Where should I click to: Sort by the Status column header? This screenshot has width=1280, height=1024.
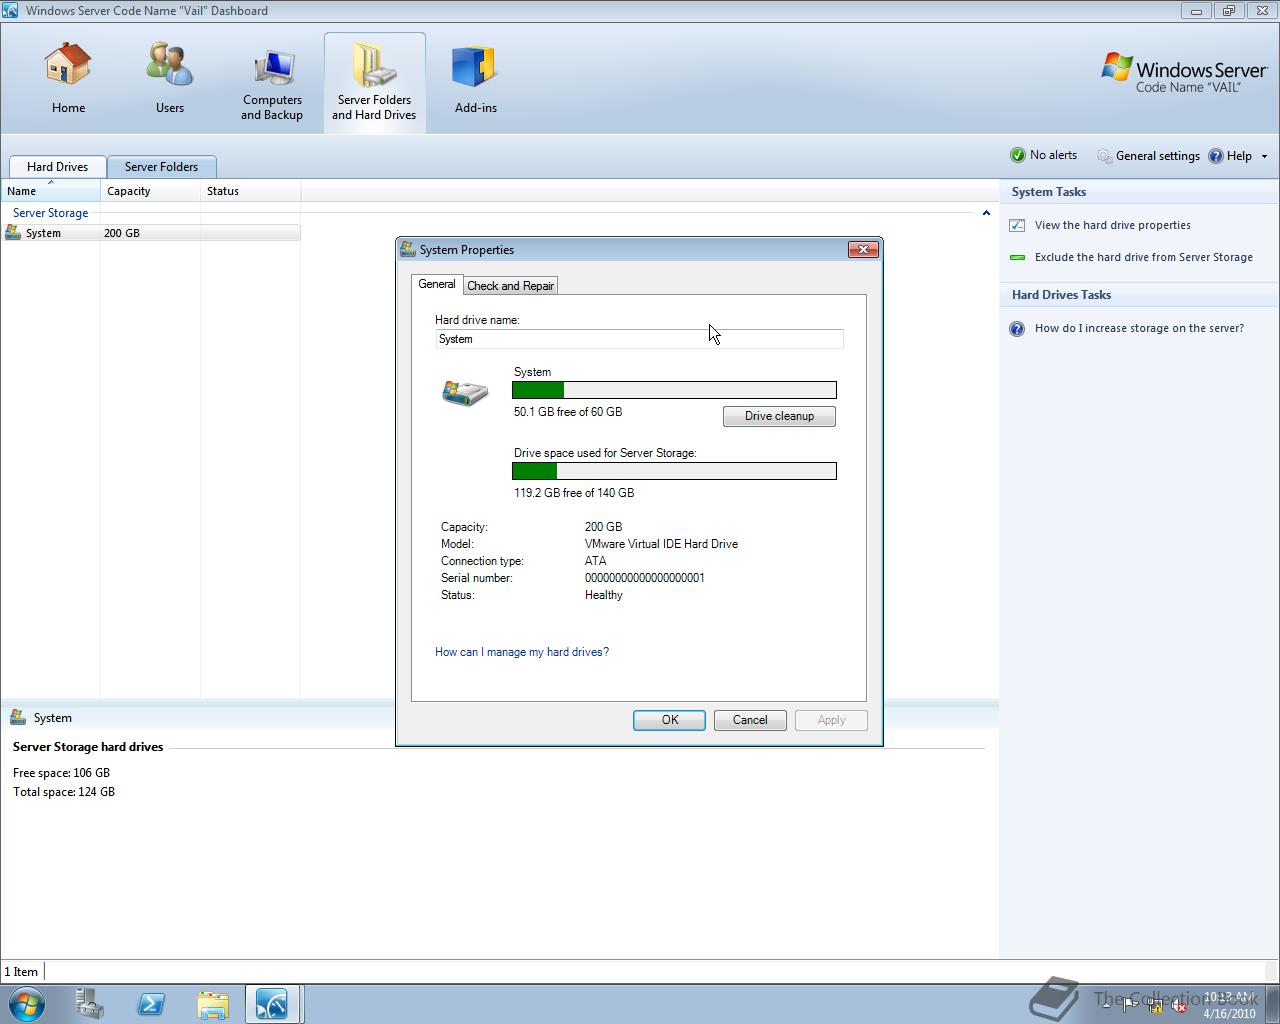250,191
